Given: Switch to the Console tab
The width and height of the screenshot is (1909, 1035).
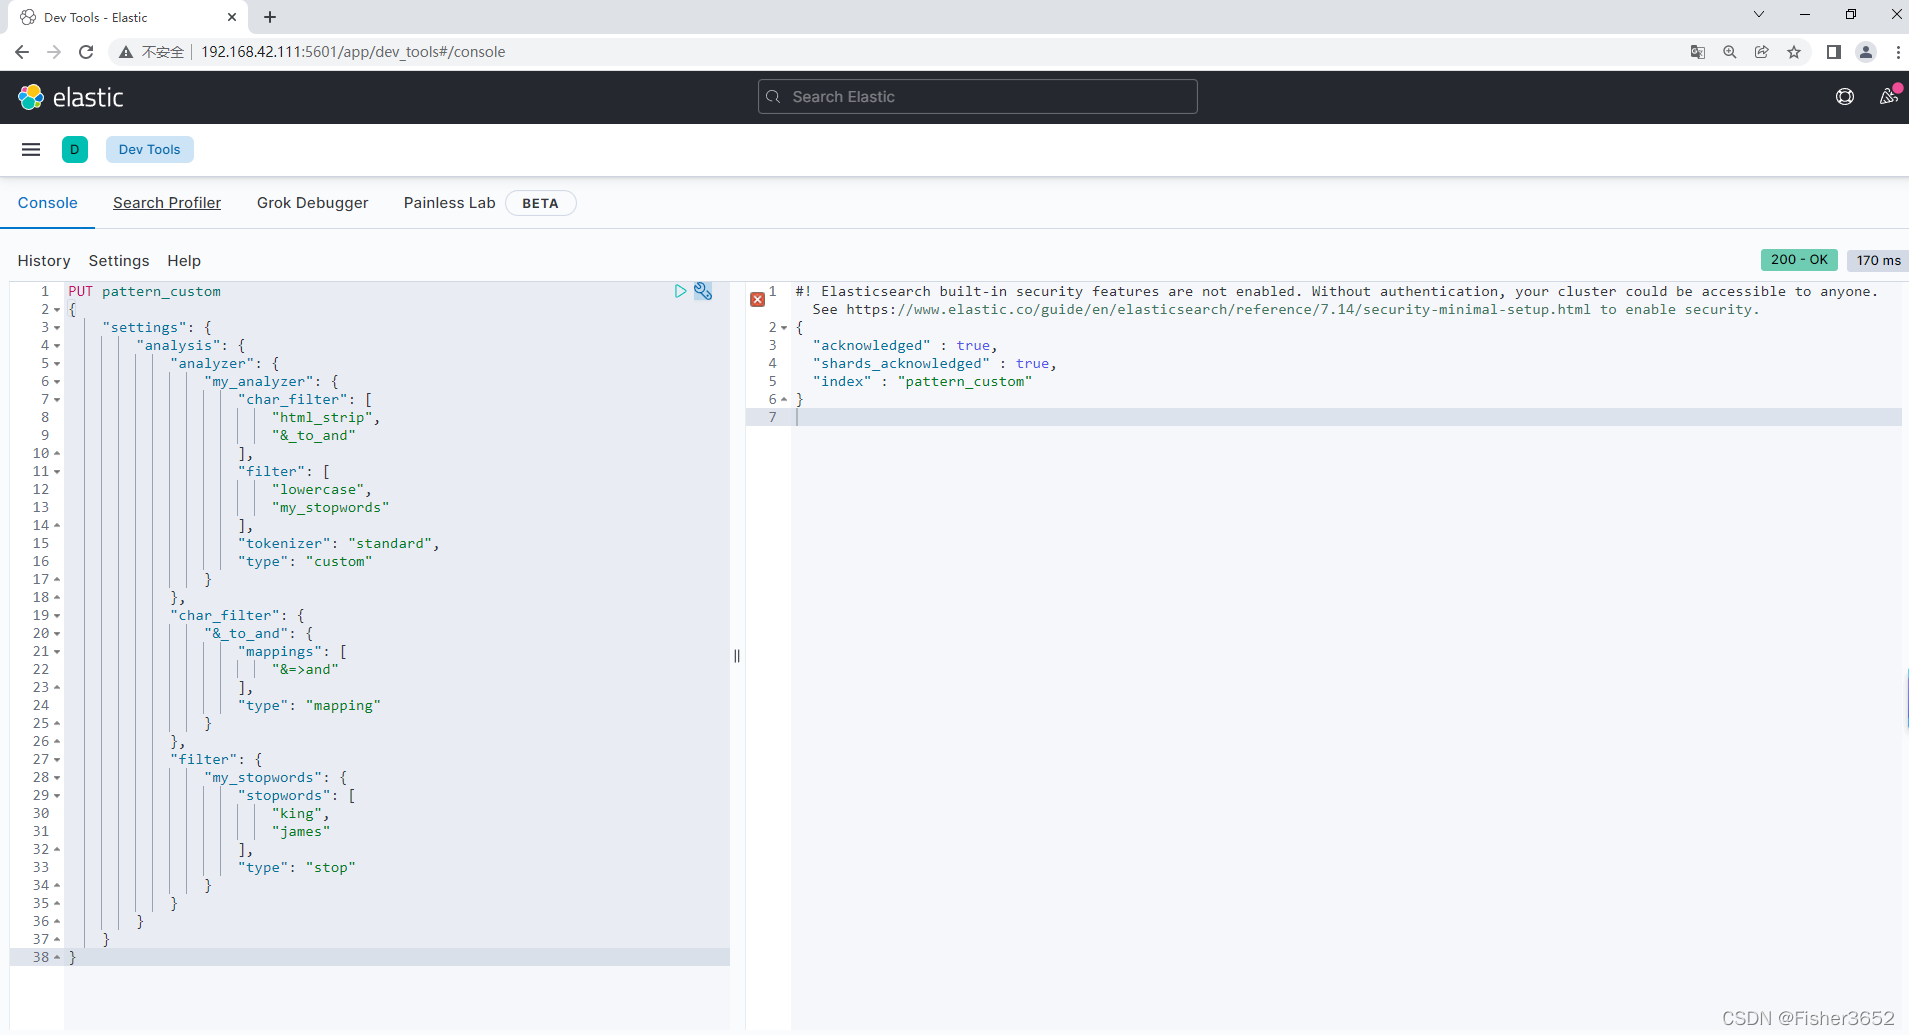Looking at the screenshot, I should tap(47, 203).
